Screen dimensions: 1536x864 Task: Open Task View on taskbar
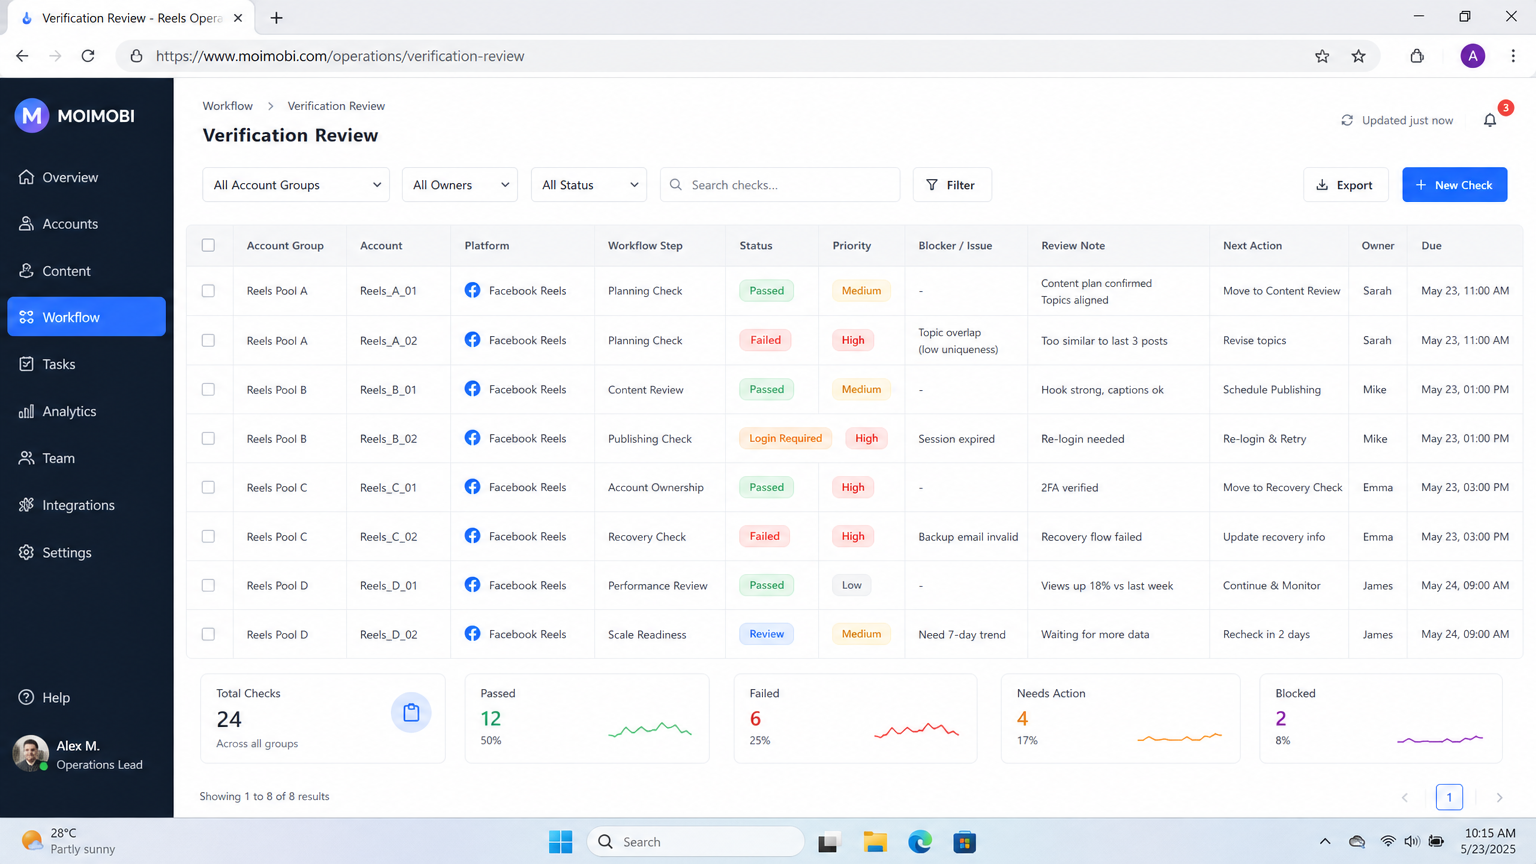click(x=828, y=842)
